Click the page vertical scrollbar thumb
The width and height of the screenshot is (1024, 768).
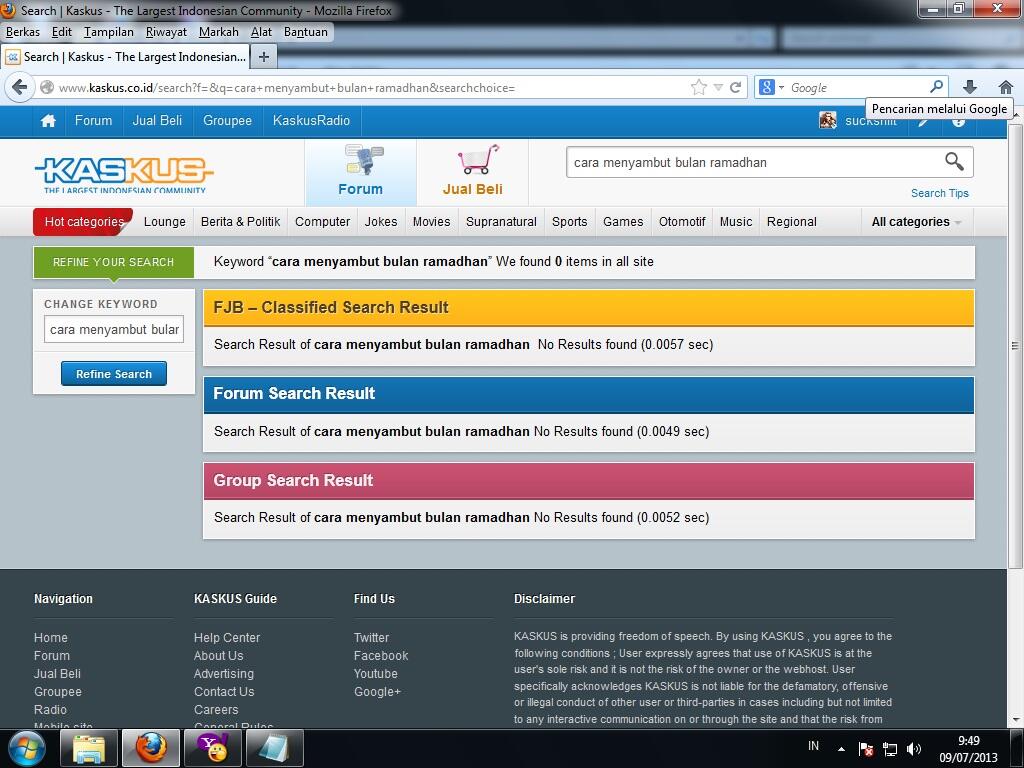[x=1015, y=345]
